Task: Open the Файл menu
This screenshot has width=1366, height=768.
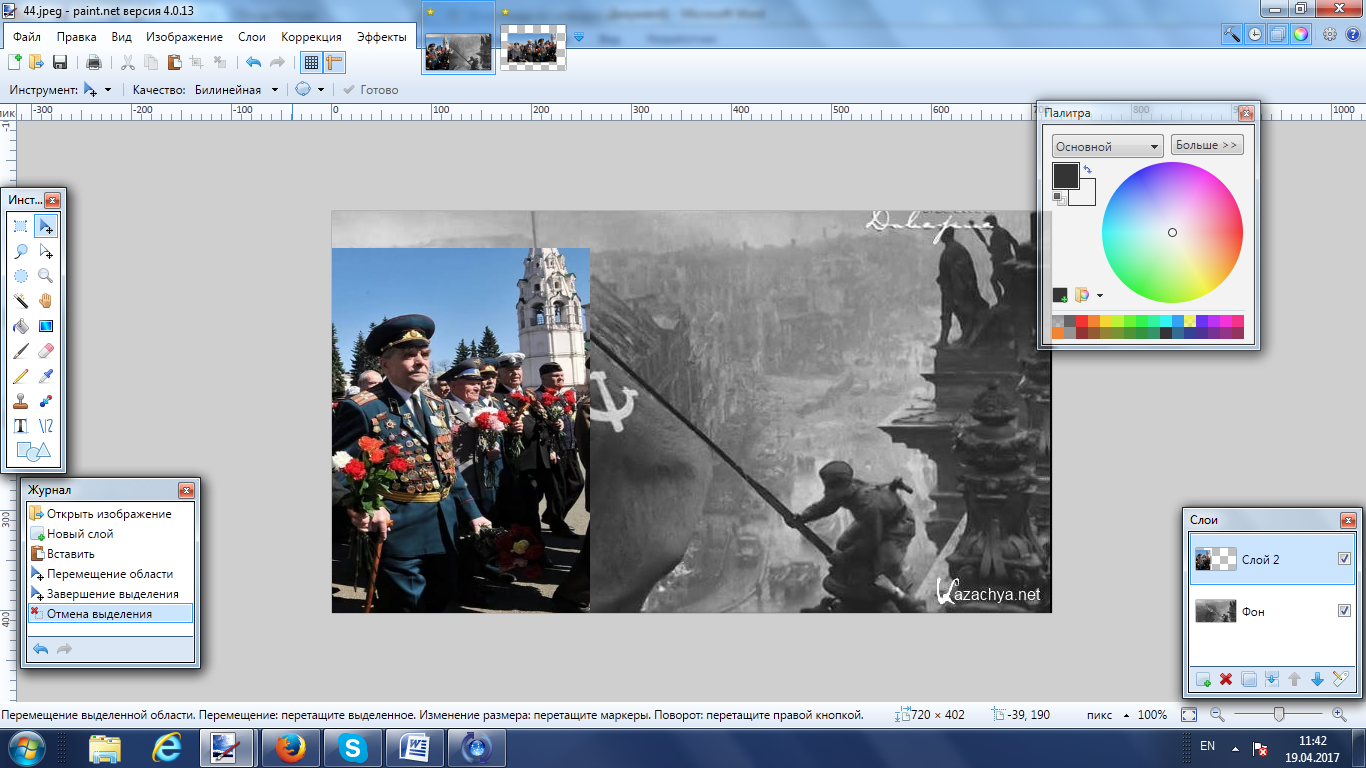Action: coord(27,37)
